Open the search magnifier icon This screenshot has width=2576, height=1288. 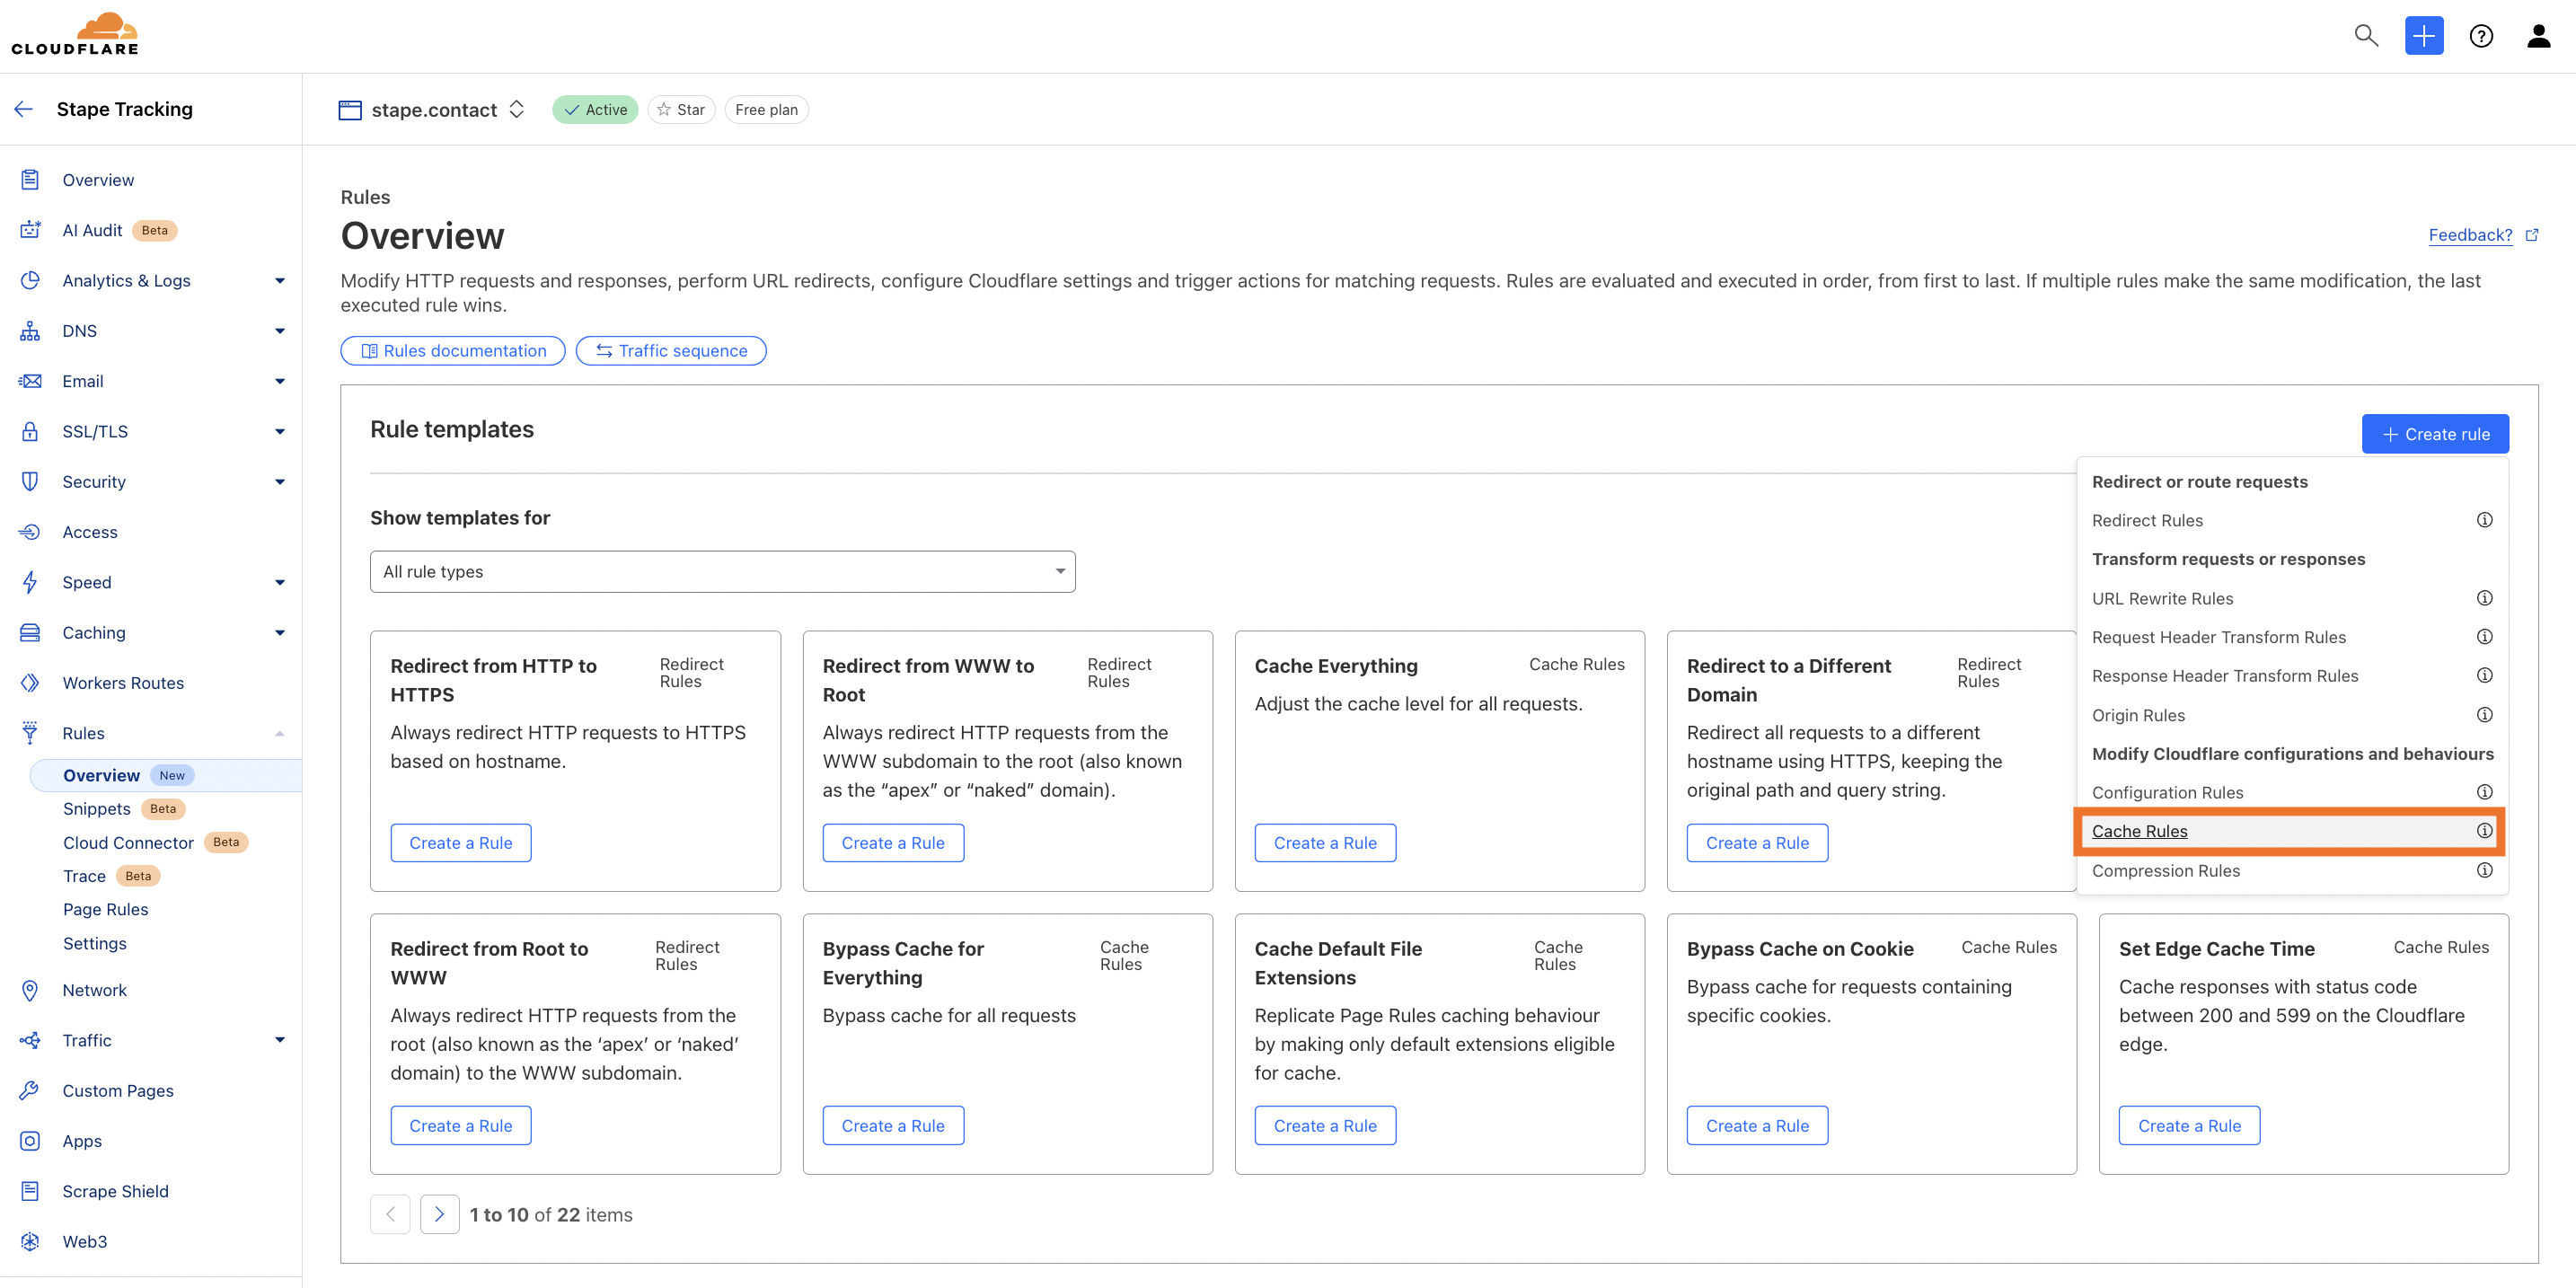(2366, 36)
